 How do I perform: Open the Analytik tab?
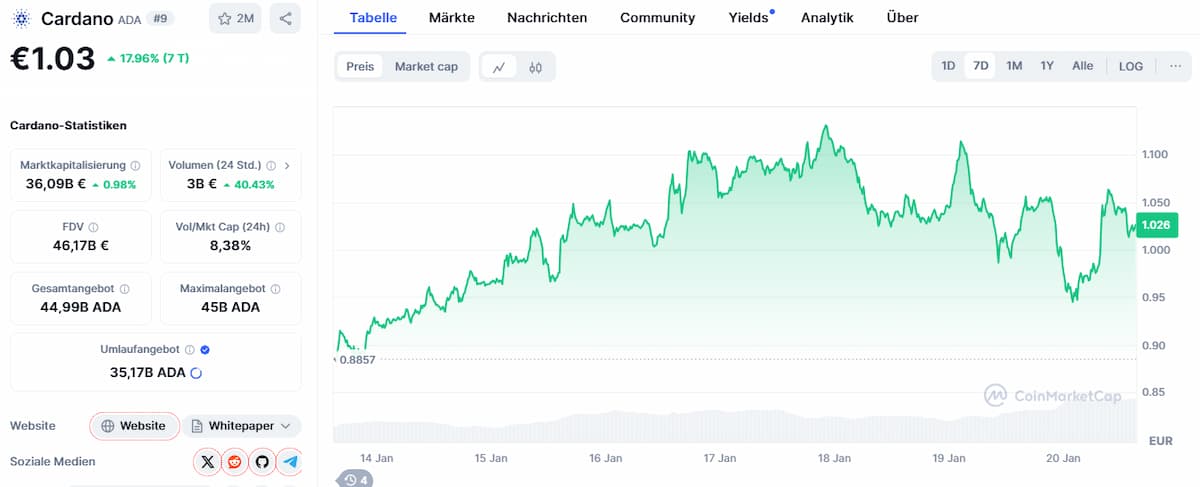pyautogui.click(x=827, y=17)
